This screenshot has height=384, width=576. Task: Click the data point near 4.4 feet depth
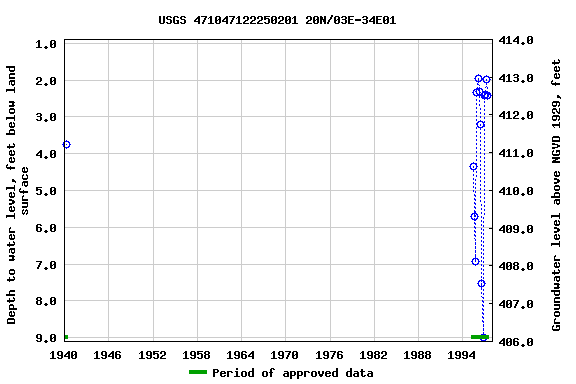473,167
